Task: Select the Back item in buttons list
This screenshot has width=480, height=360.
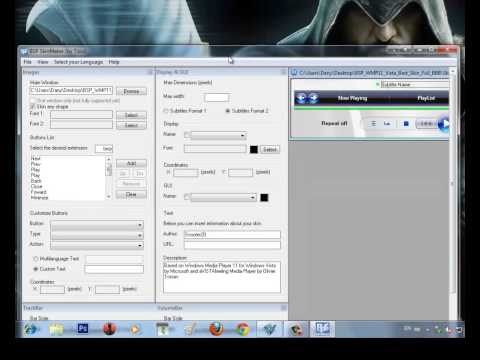Action: (36, 181)
